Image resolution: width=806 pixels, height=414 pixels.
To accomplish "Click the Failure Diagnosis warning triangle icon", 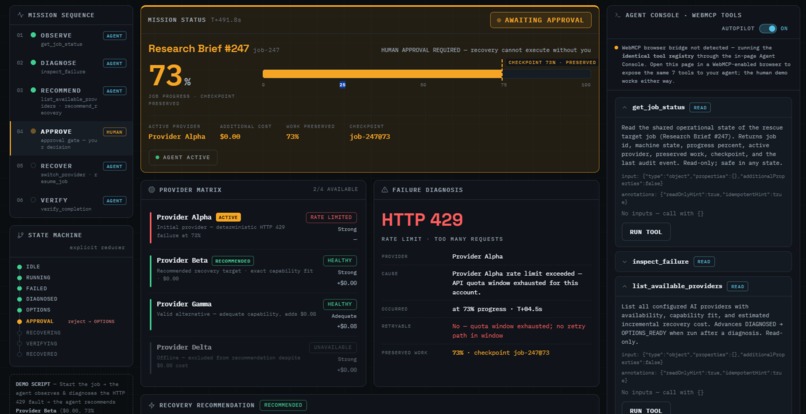I will pyautogui.click(x=384, y=190).
